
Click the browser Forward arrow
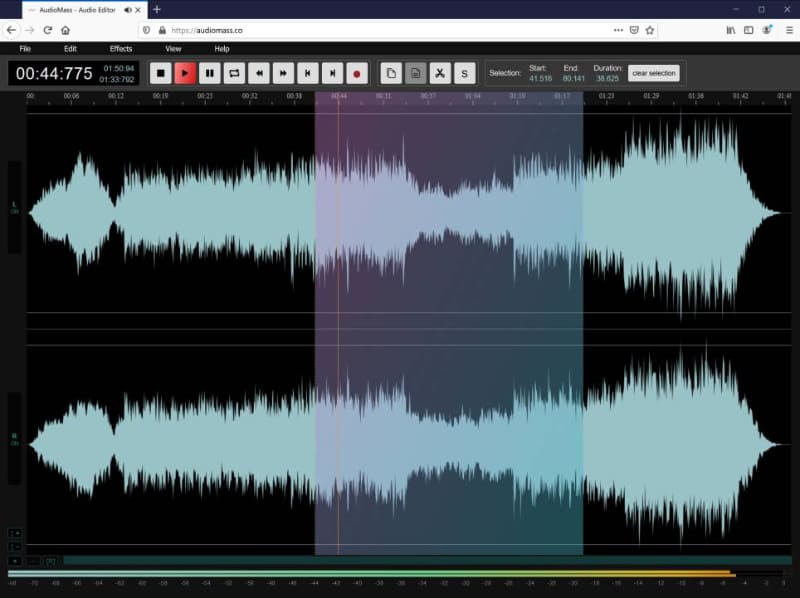coord(30,30)
